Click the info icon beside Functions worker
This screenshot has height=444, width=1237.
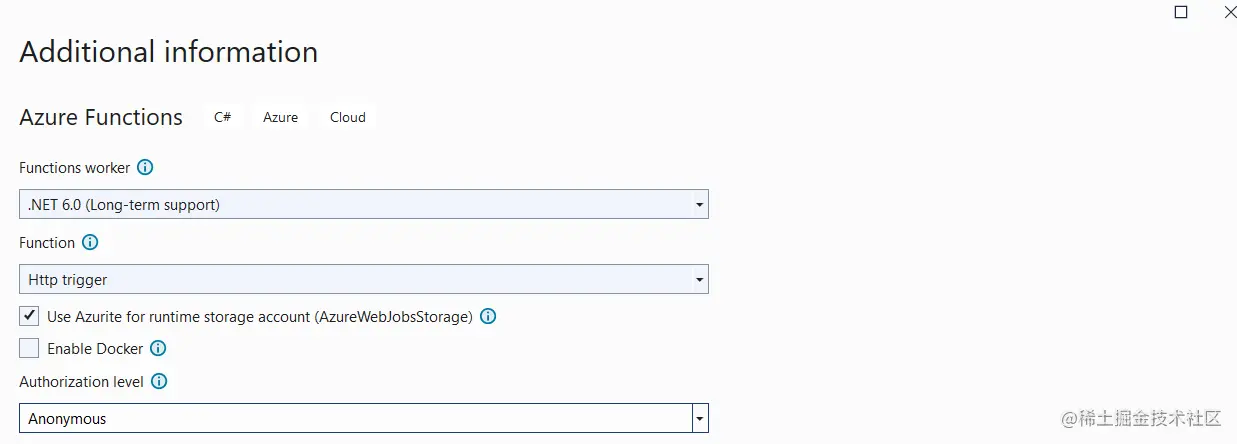[x=145, y=167]
